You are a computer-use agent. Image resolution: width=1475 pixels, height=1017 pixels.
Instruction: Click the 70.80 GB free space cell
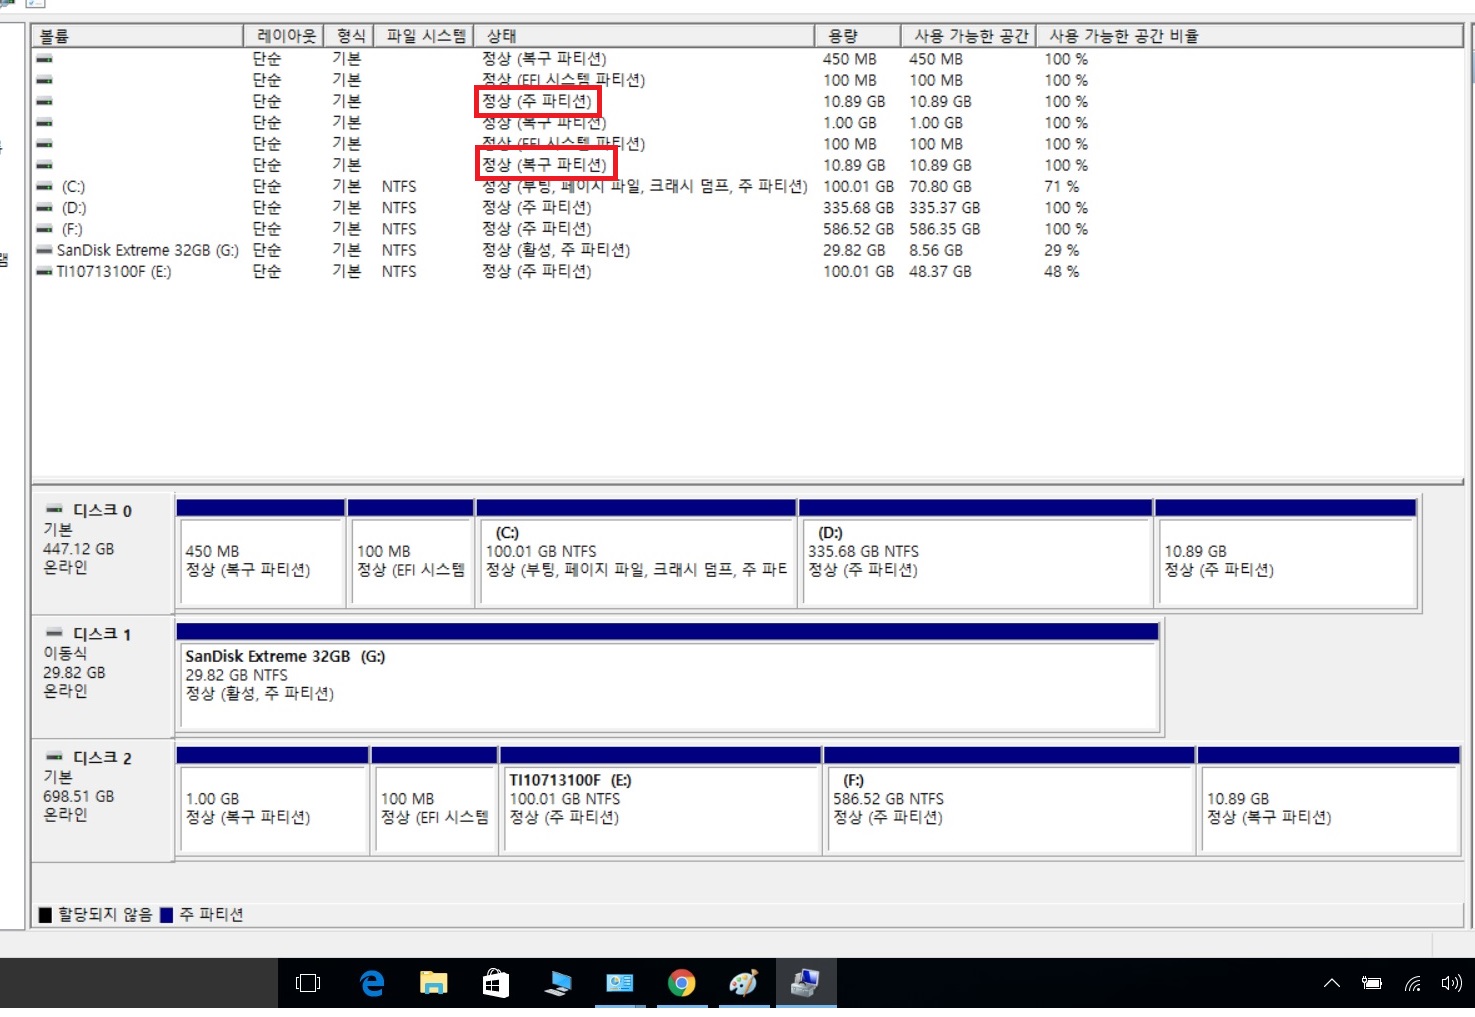[x=940, y=186]
